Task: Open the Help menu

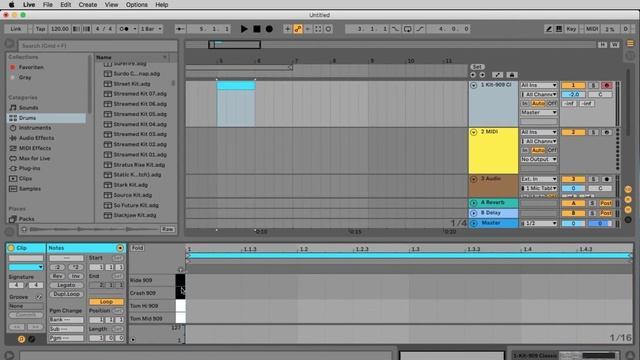Action: pyautogui.click(x=162, y=4)
